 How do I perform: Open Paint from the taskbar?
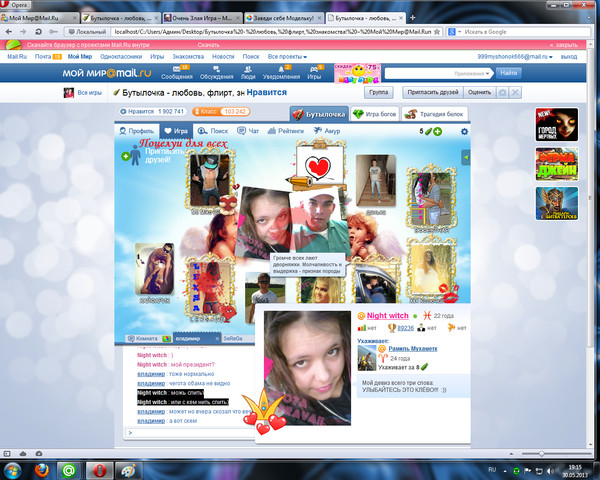coord(128,470)
